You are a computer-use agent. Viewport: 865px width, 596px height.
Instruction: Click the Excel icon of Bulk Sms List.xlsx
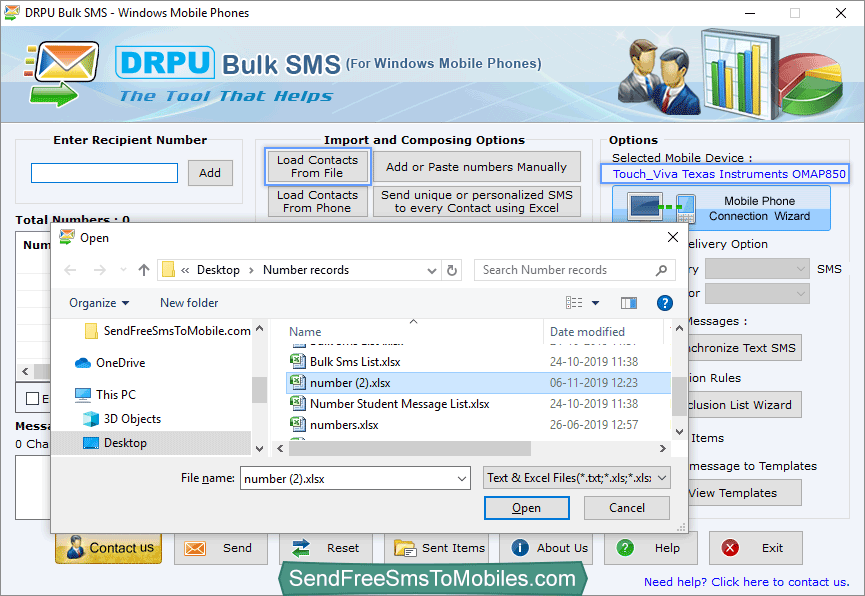[298, 361]
